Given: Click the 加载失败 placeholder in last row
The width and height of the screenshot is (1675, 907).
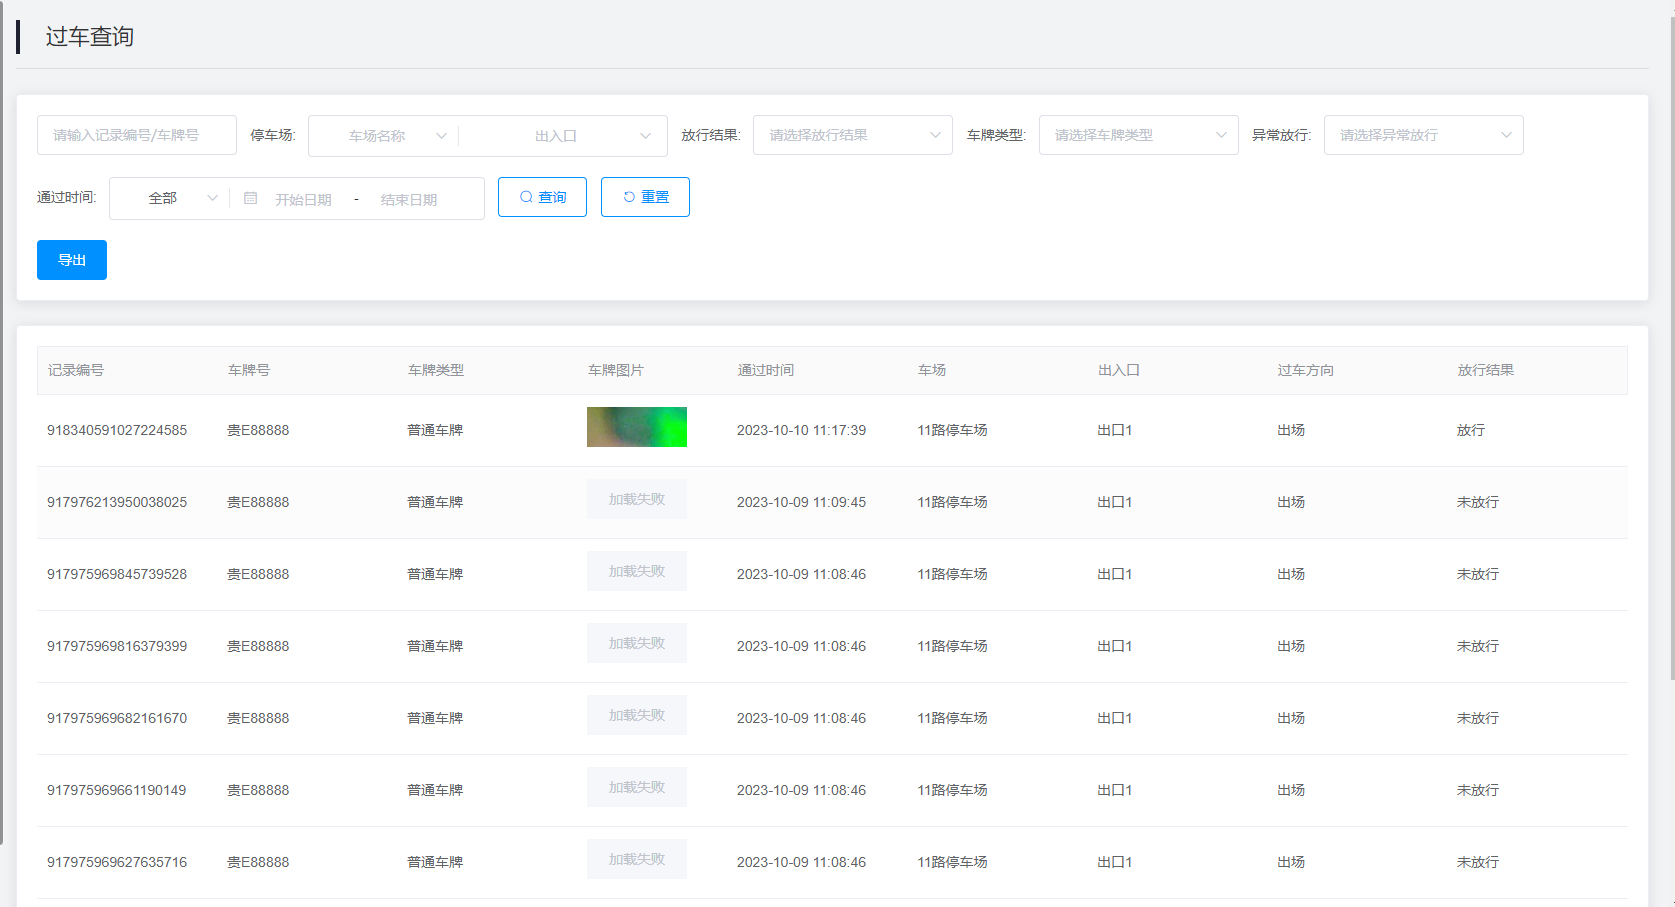Looking at the screenshot, I should (637, 859).
